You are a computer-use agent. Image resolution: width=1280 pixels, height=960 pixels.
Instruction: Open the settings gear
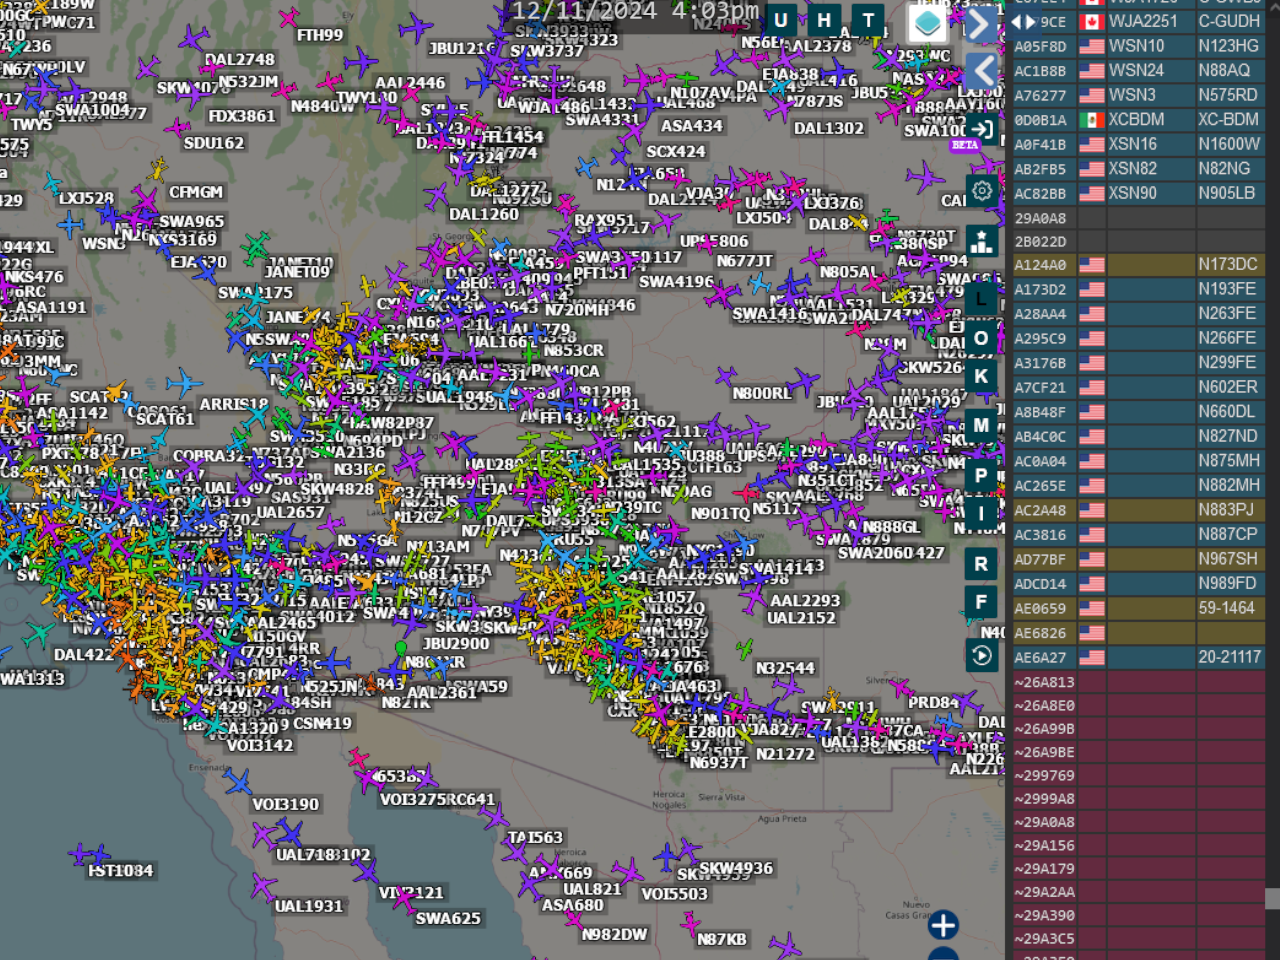(981, 191)
